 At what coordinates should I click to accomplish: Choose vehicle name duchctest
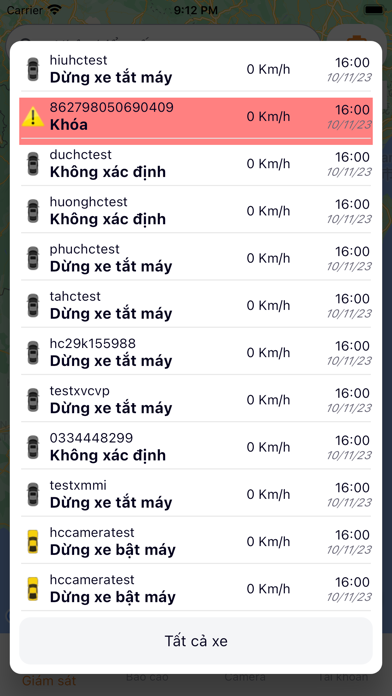click(x=80, y=155)
